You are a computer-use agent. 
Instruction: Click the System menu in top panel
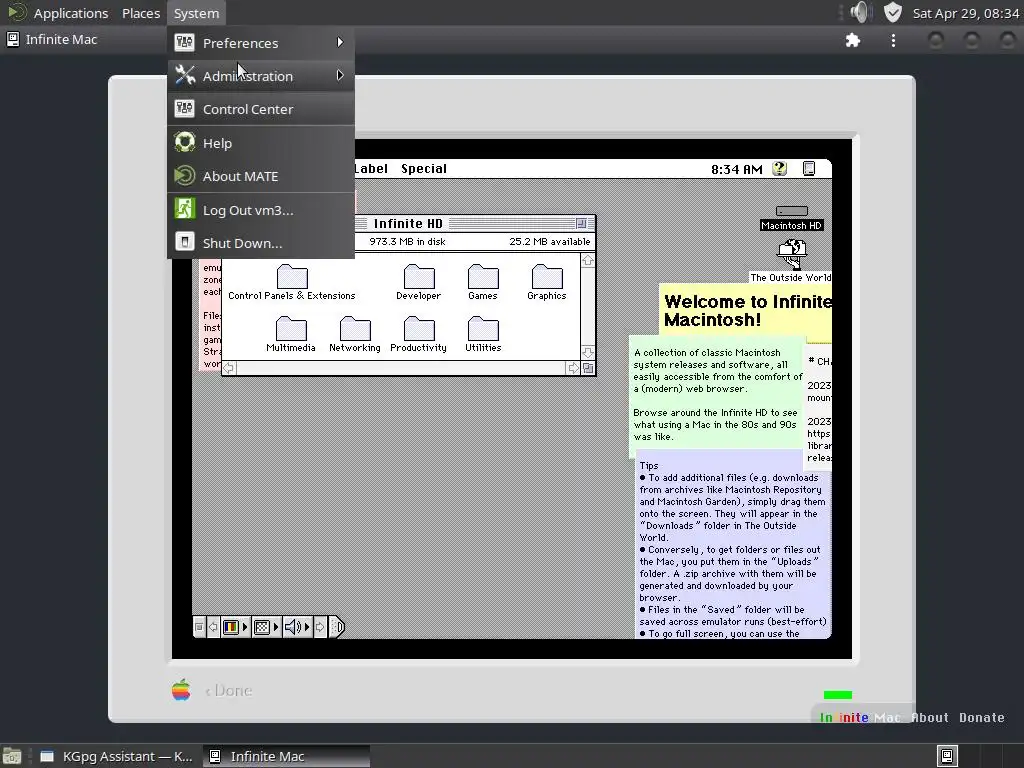(196, 13)
